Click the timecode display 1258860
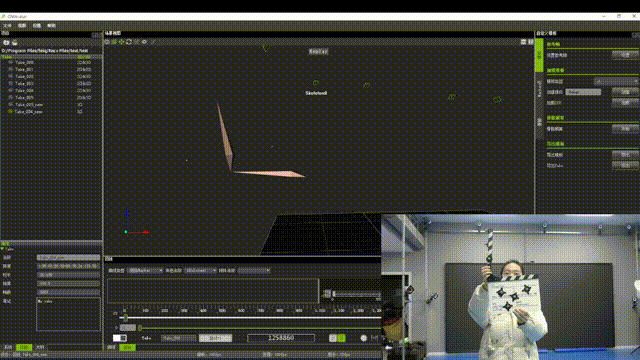The height and width of the screenshot is (360, 640). (x=281, y=338)
